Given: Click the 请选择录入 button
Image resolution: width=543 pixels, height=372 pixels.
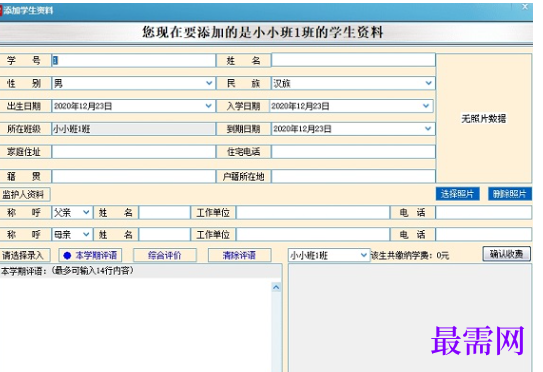Looking at the screenshot, I should (24, 255).
